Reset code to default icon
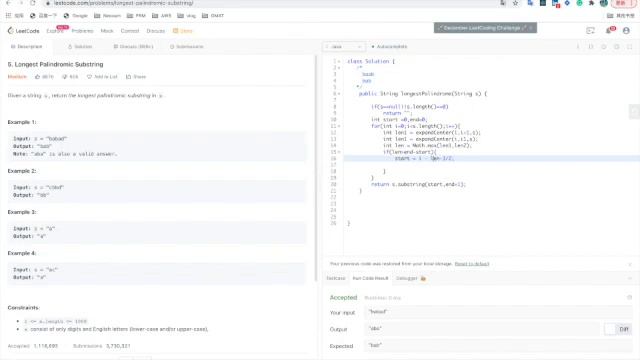This screenshot has height=360, width=640. [604, 47]
